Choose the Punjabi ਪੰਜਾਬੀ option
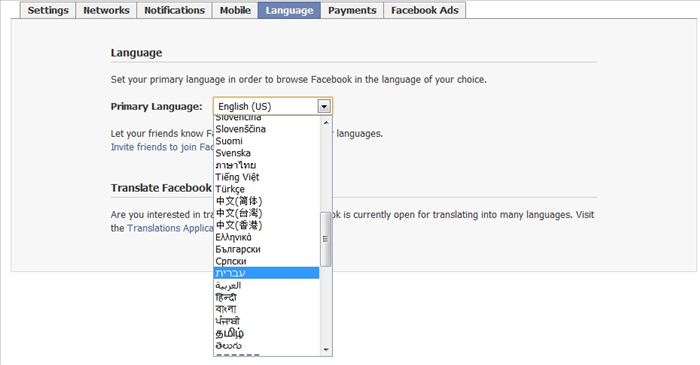This screenshot has width=700, height=365. (x=267, y=321)
